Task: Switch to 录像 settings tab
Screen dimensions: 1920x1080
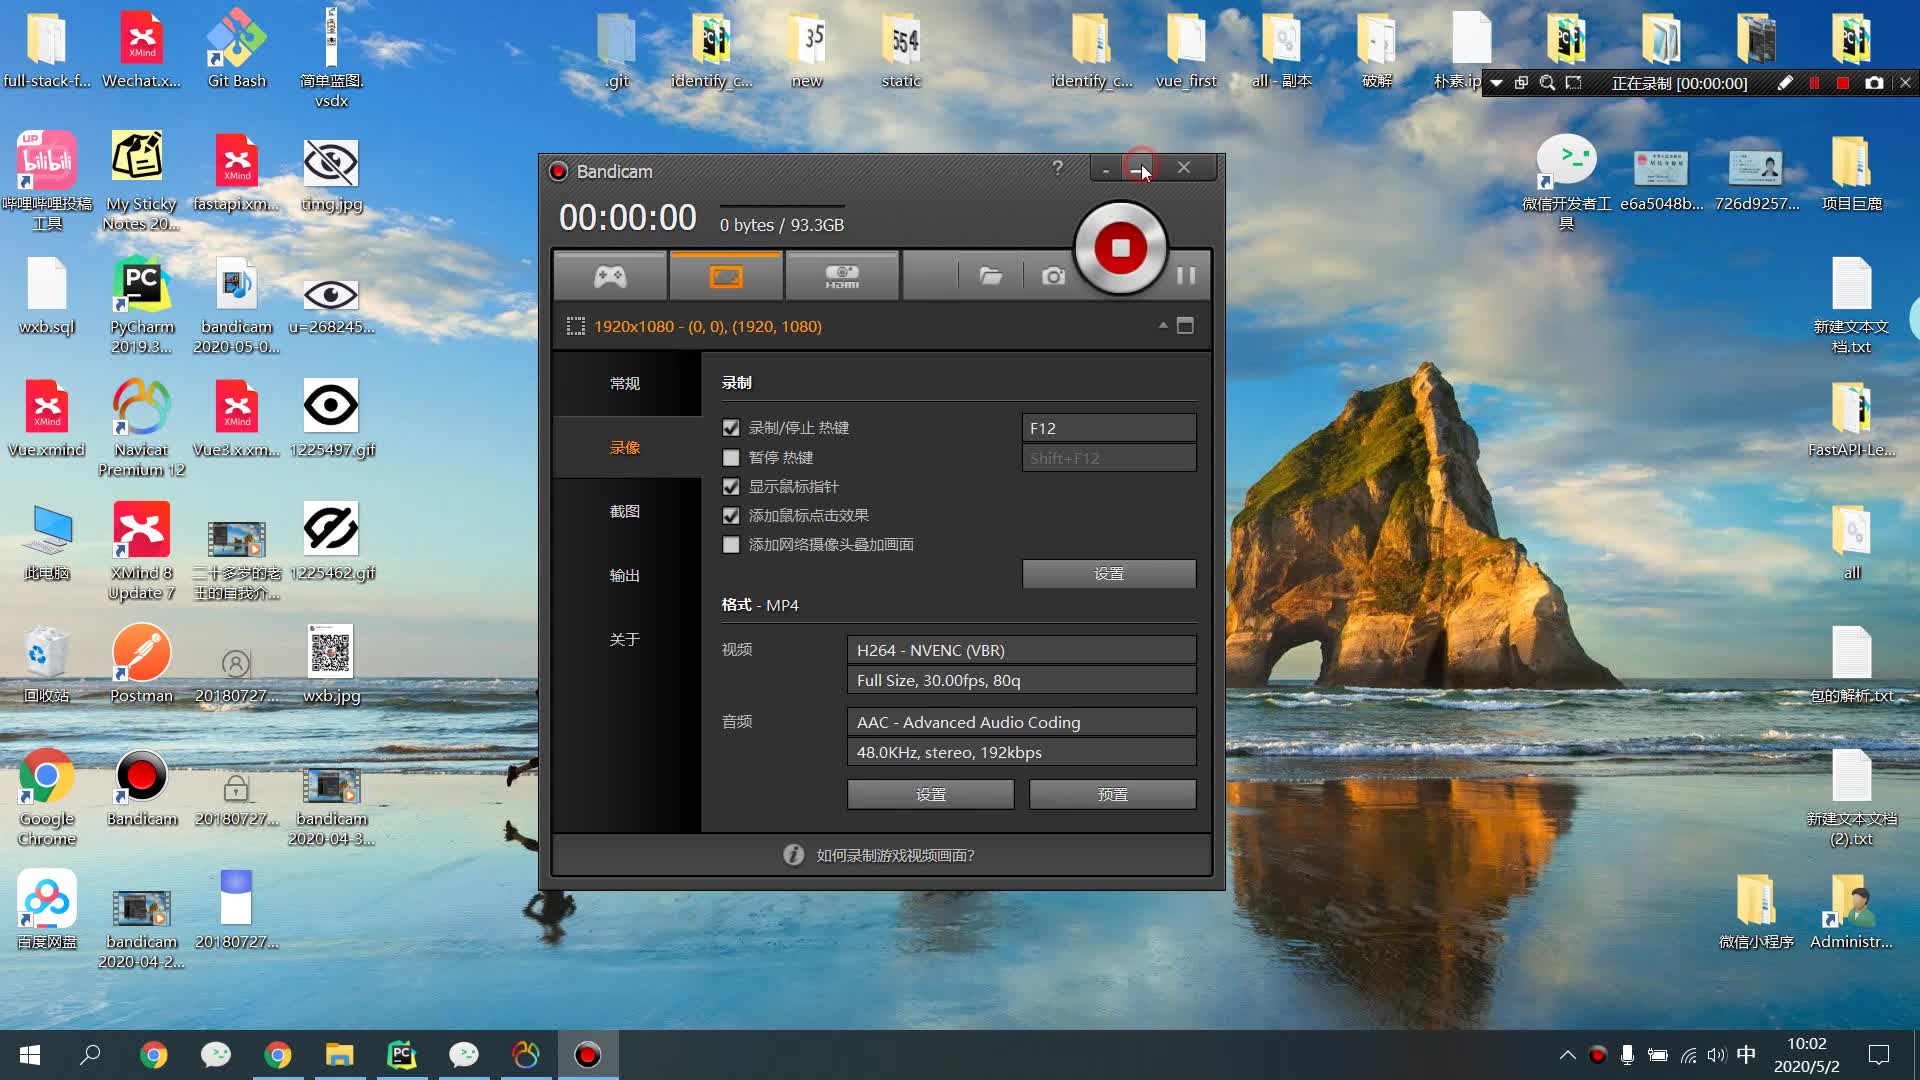Action: 624,447
